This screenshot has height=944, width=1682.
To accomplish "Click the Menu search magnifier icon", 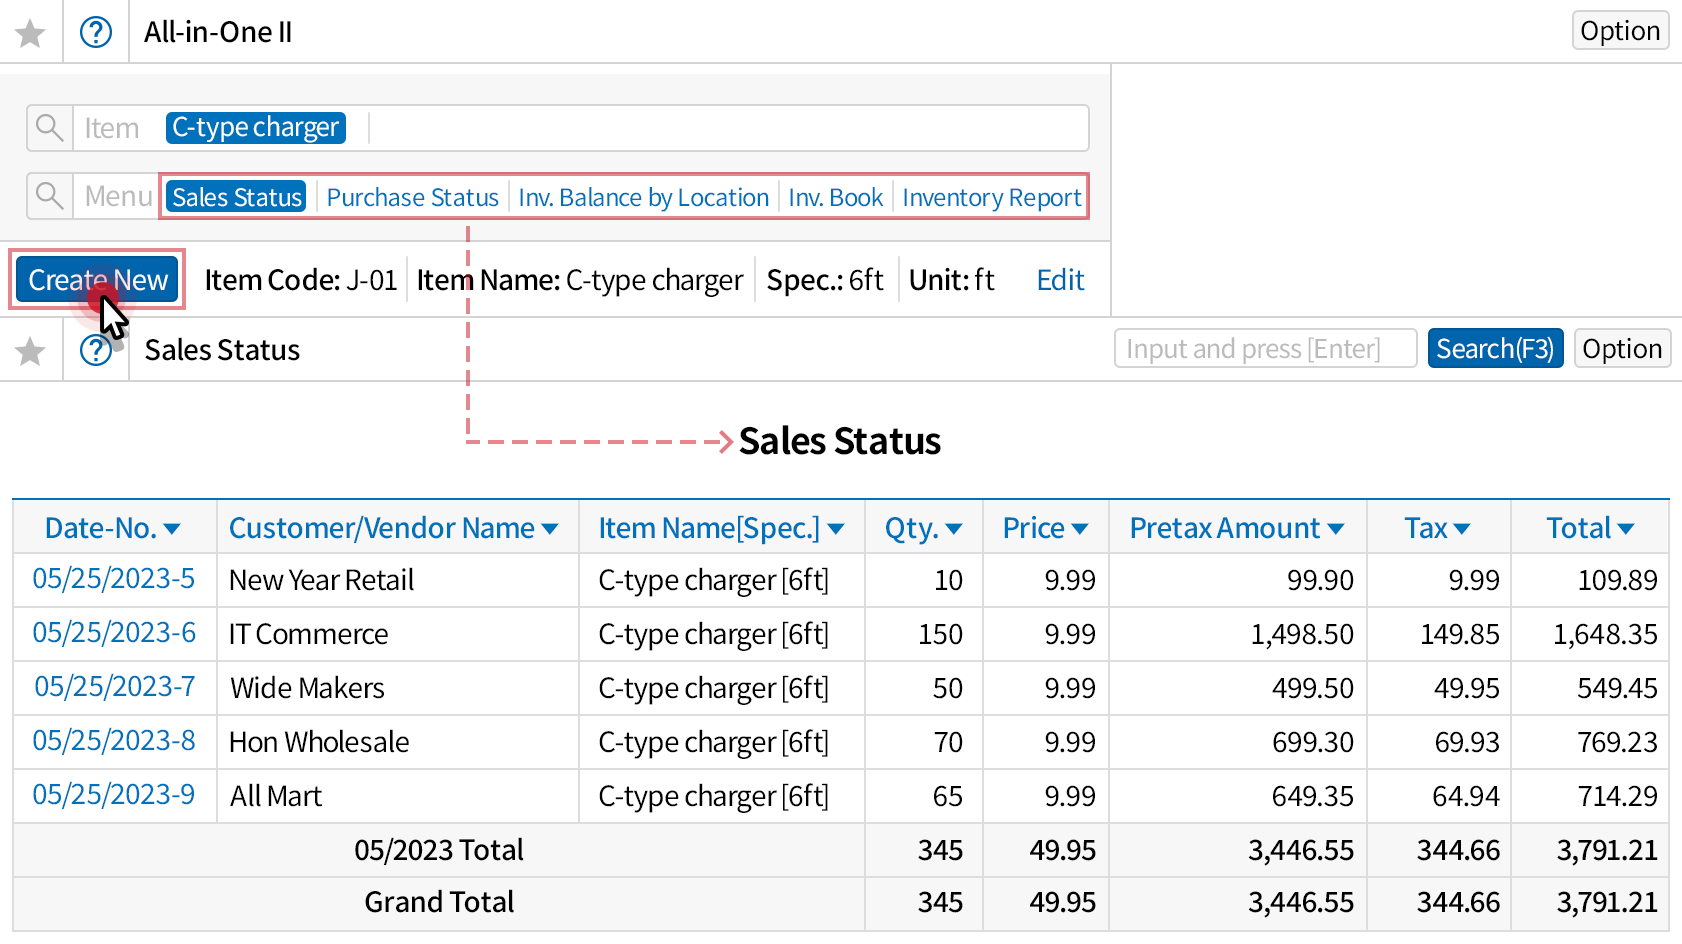I will (49, 196).
